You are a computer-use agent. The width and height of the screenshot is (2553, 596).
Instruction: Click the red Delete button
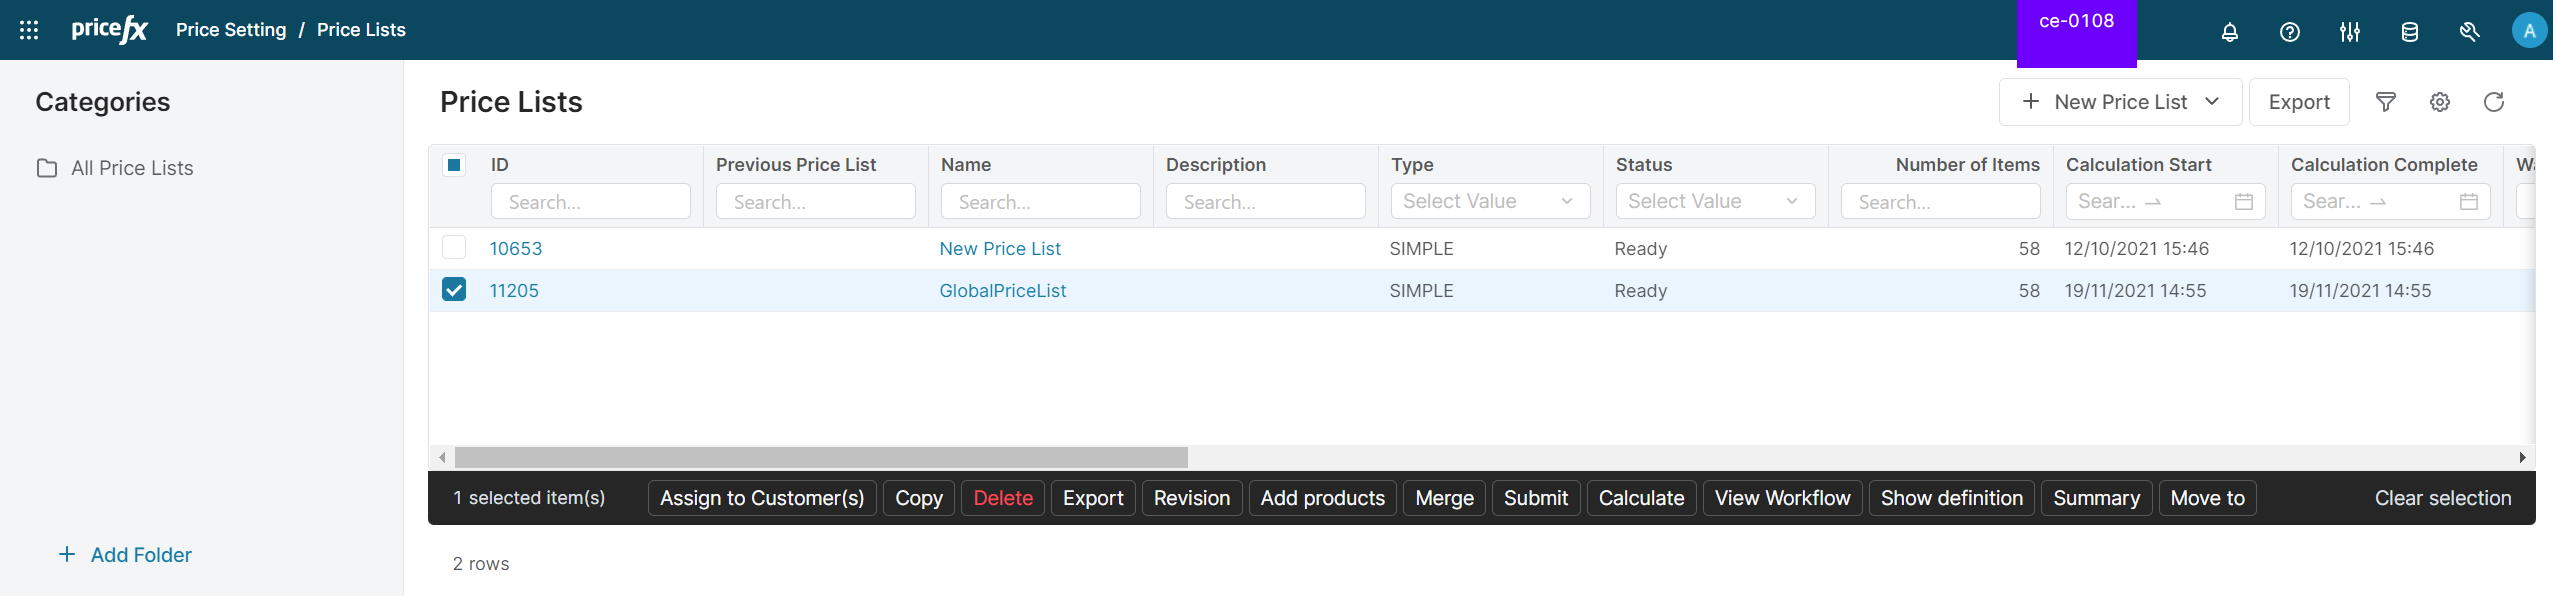coord(1002,498)
